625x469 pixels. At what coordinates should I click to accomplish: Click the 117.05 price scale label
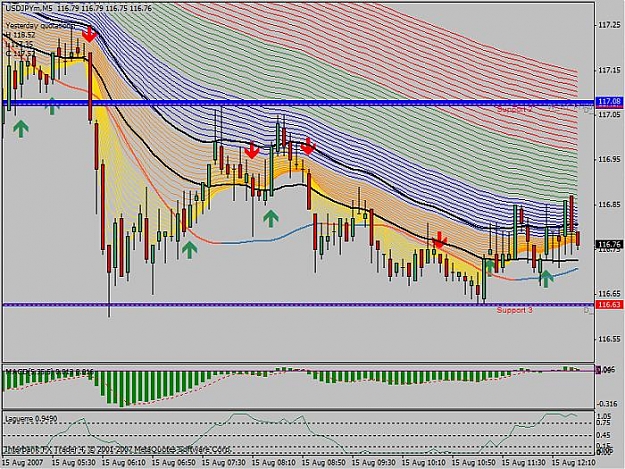coord(609,115)
